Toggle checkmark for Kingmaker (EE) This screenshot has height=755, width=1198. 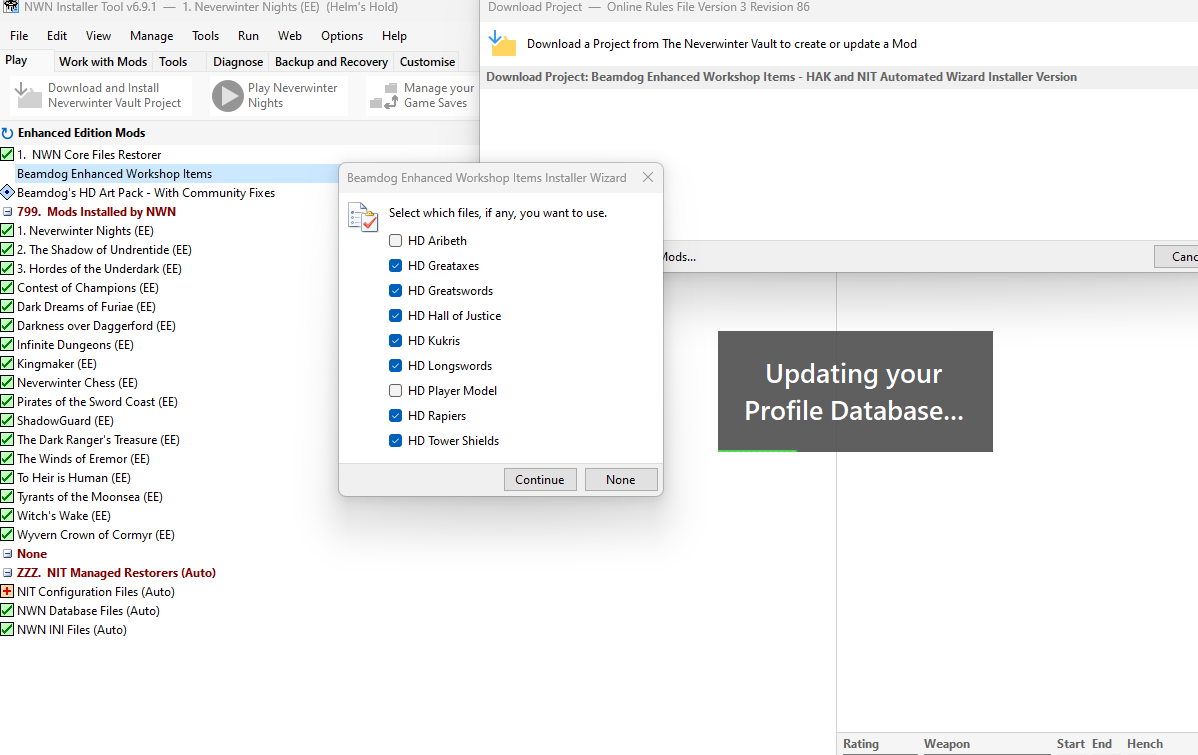coord(8,364)
